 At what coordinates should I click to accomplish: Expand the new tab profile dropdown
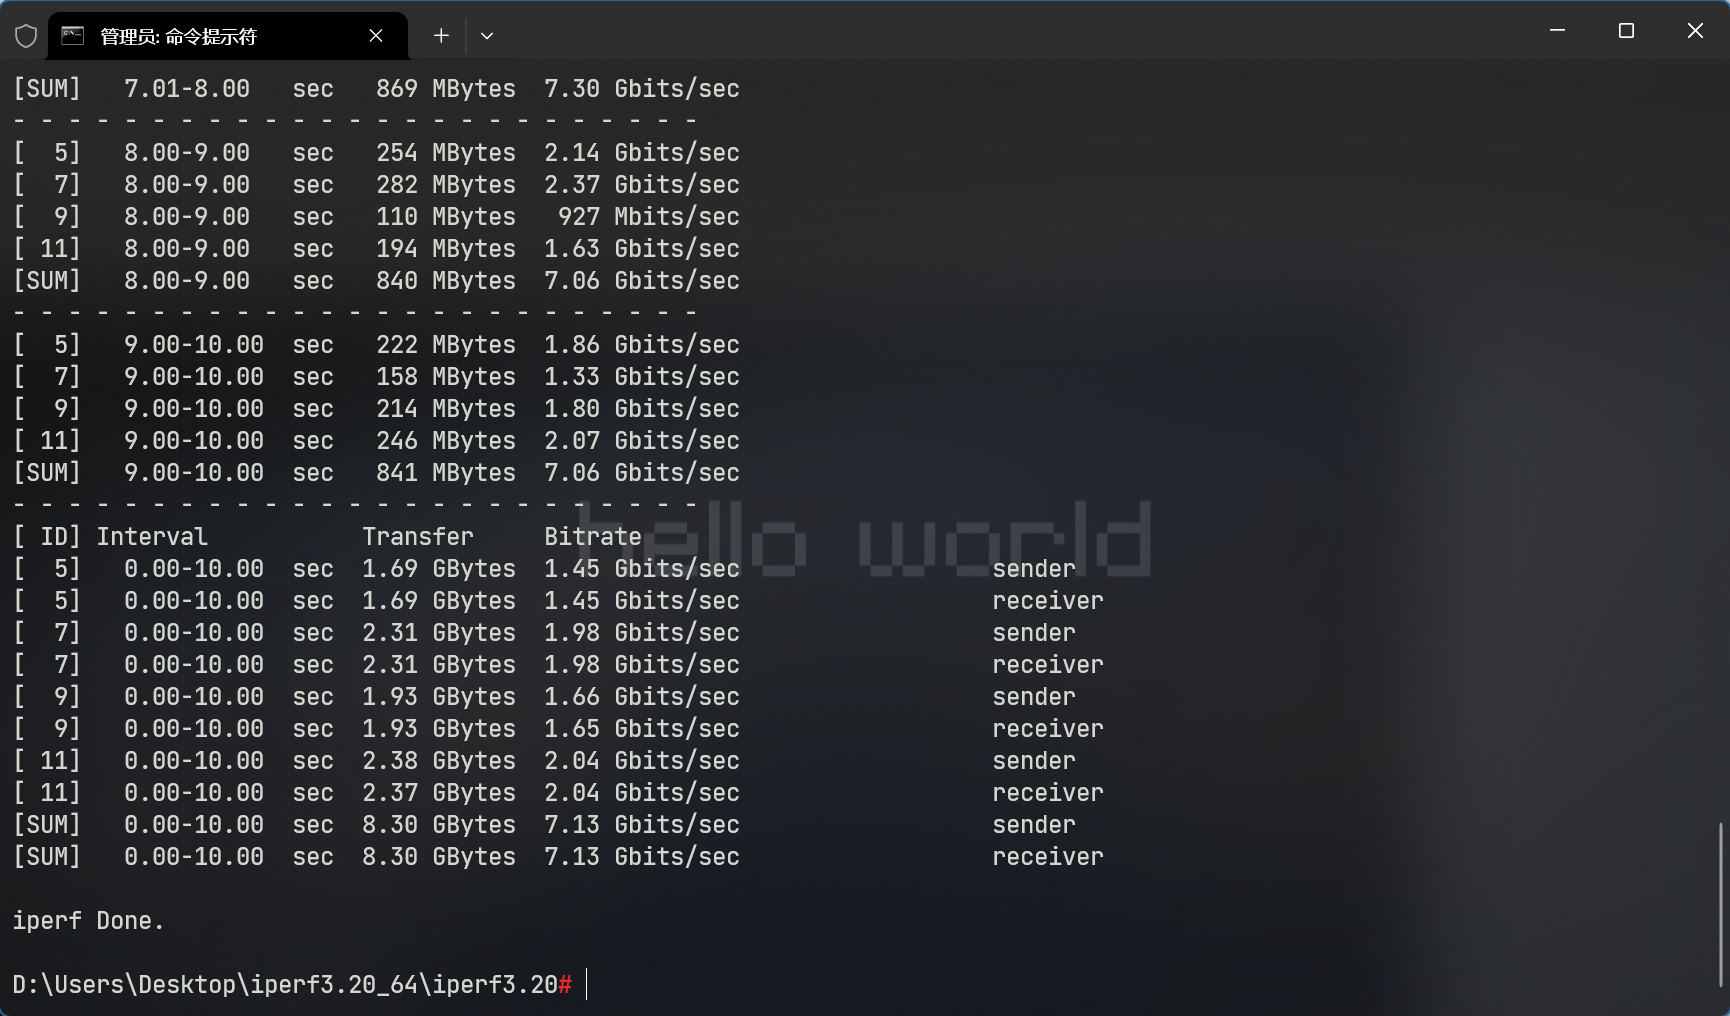(487, 36)
